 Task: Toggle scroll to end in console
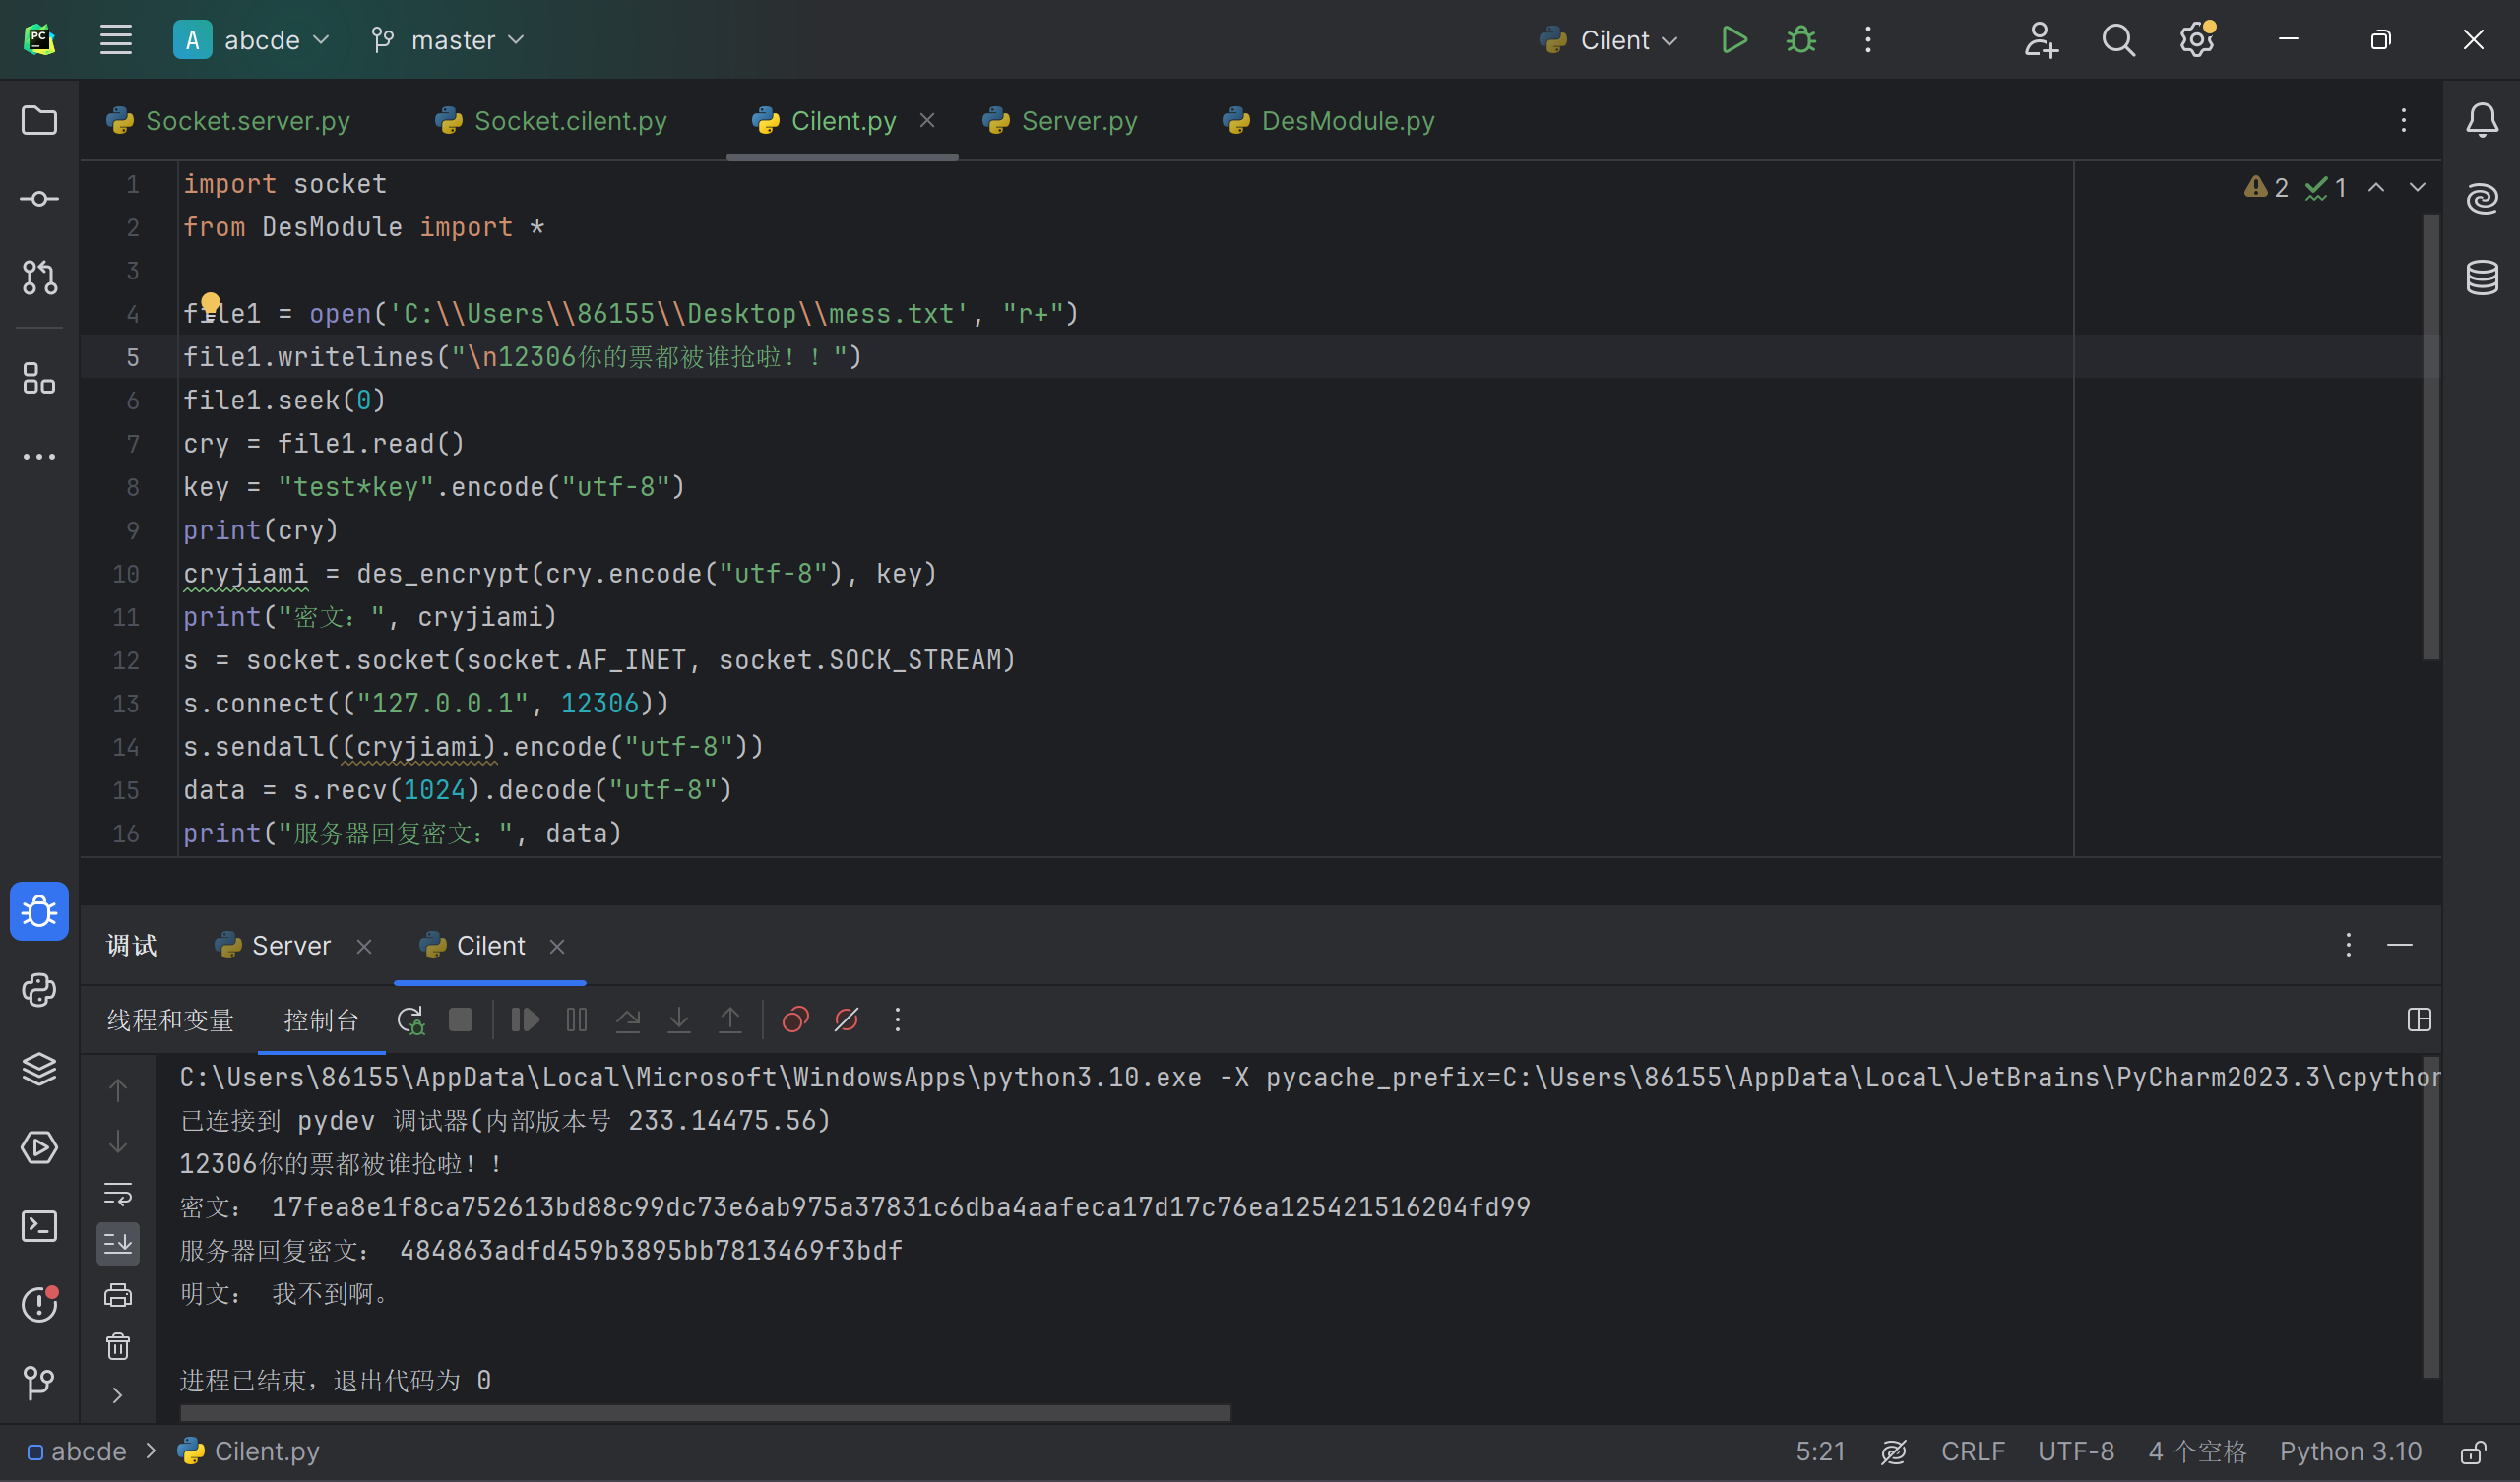pos(118,1243)
